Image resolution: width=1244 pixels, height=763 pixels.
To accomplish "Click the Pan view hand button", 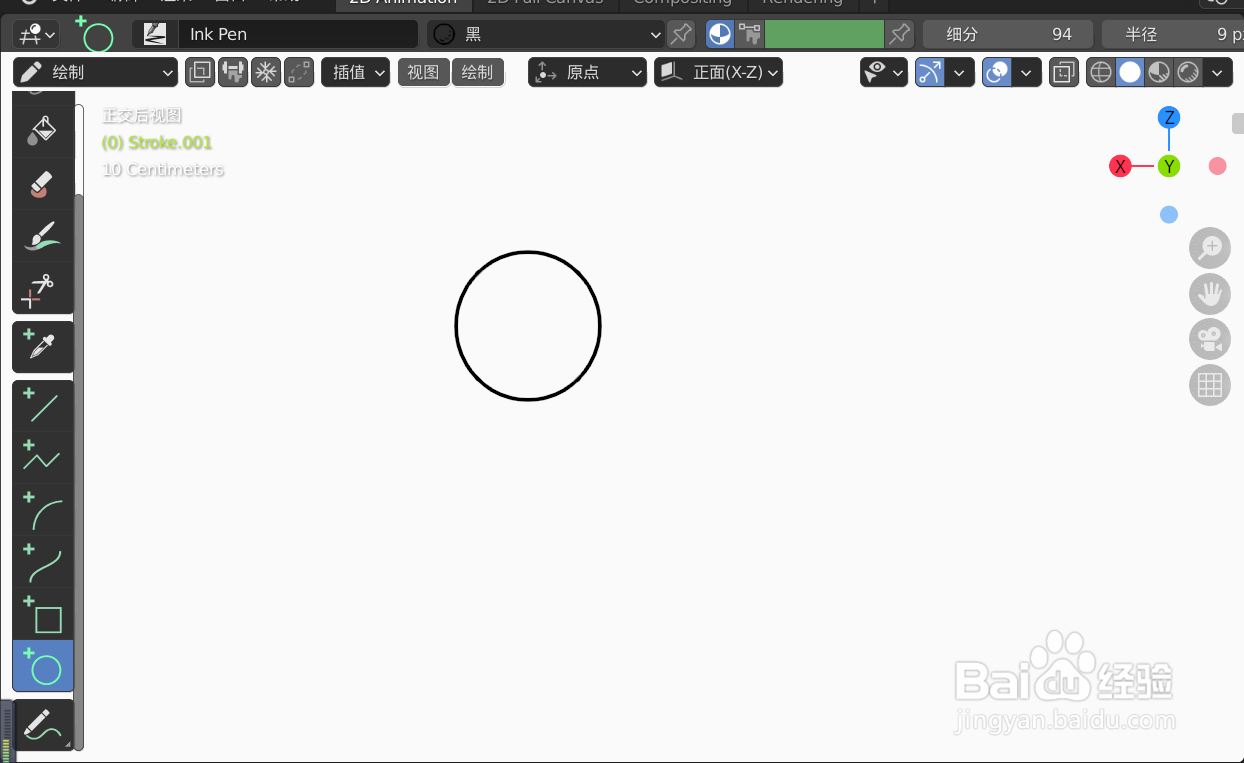I will coord(1210,293).
